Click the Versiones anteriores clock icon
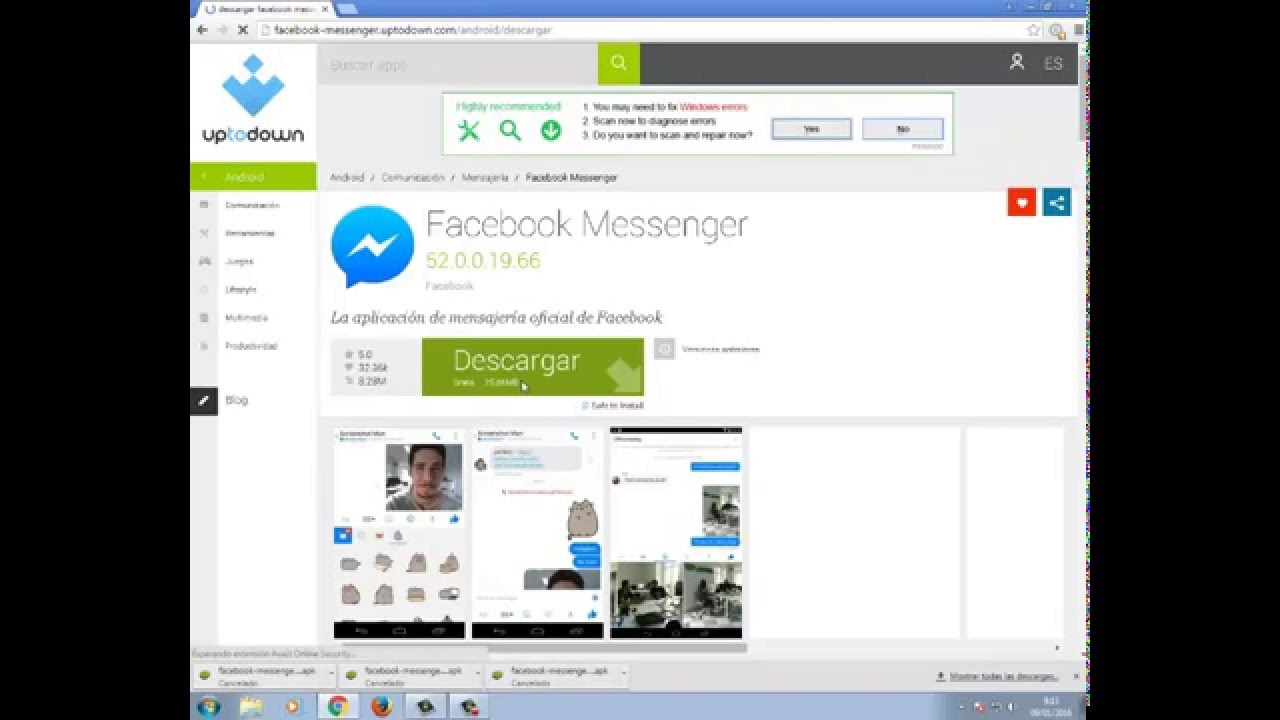Screen dimensions: 1280x720 point(665,349)
